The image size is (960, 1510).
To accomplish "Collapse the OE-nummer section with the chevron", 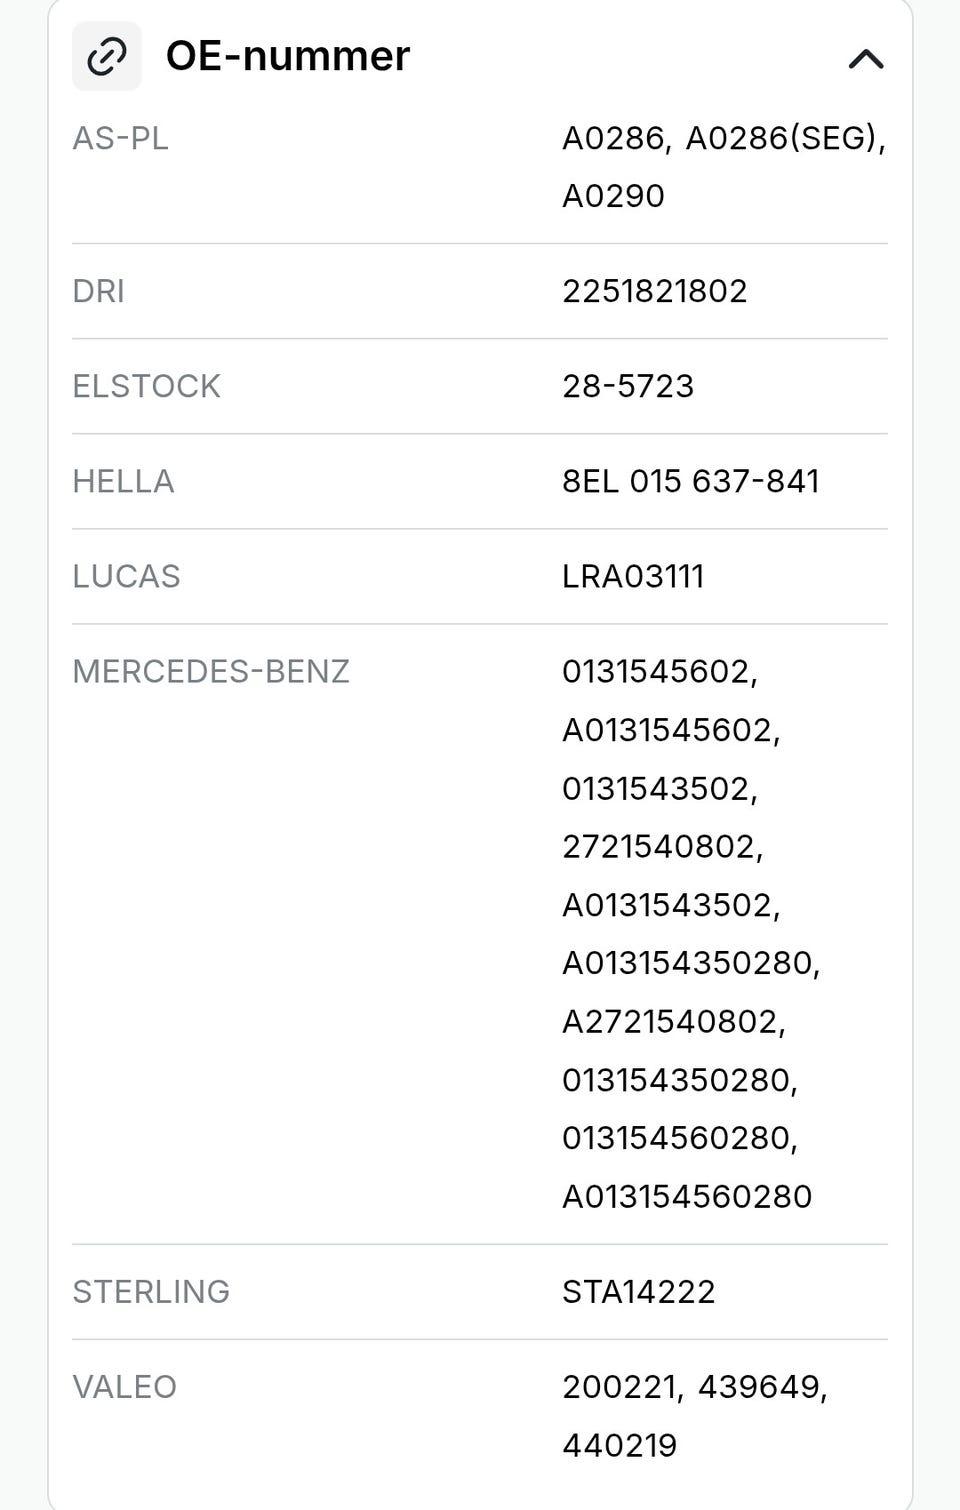I will click(x=865, y=59).
